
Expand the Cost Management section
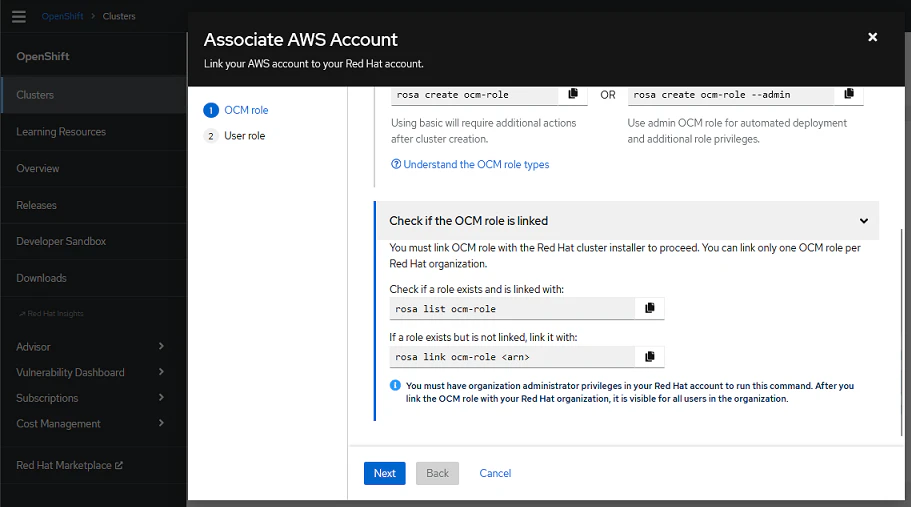coord(161,424)
